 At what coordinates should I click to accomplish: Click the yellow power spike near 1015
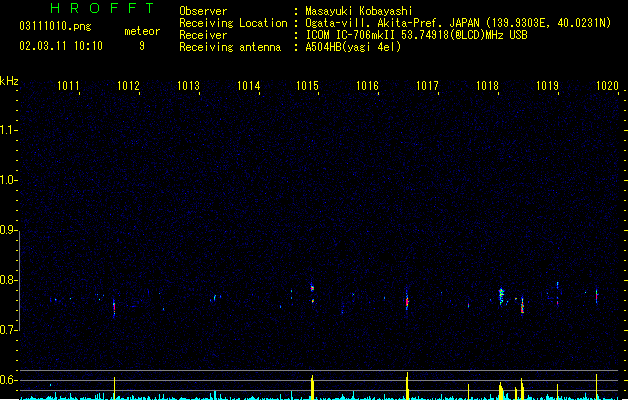tap(312, 388)
